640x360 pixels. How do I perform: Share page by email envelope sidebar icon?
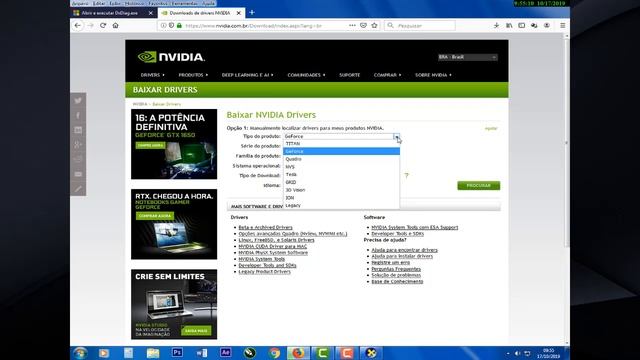pyautogui.click(x=78, y=174)
